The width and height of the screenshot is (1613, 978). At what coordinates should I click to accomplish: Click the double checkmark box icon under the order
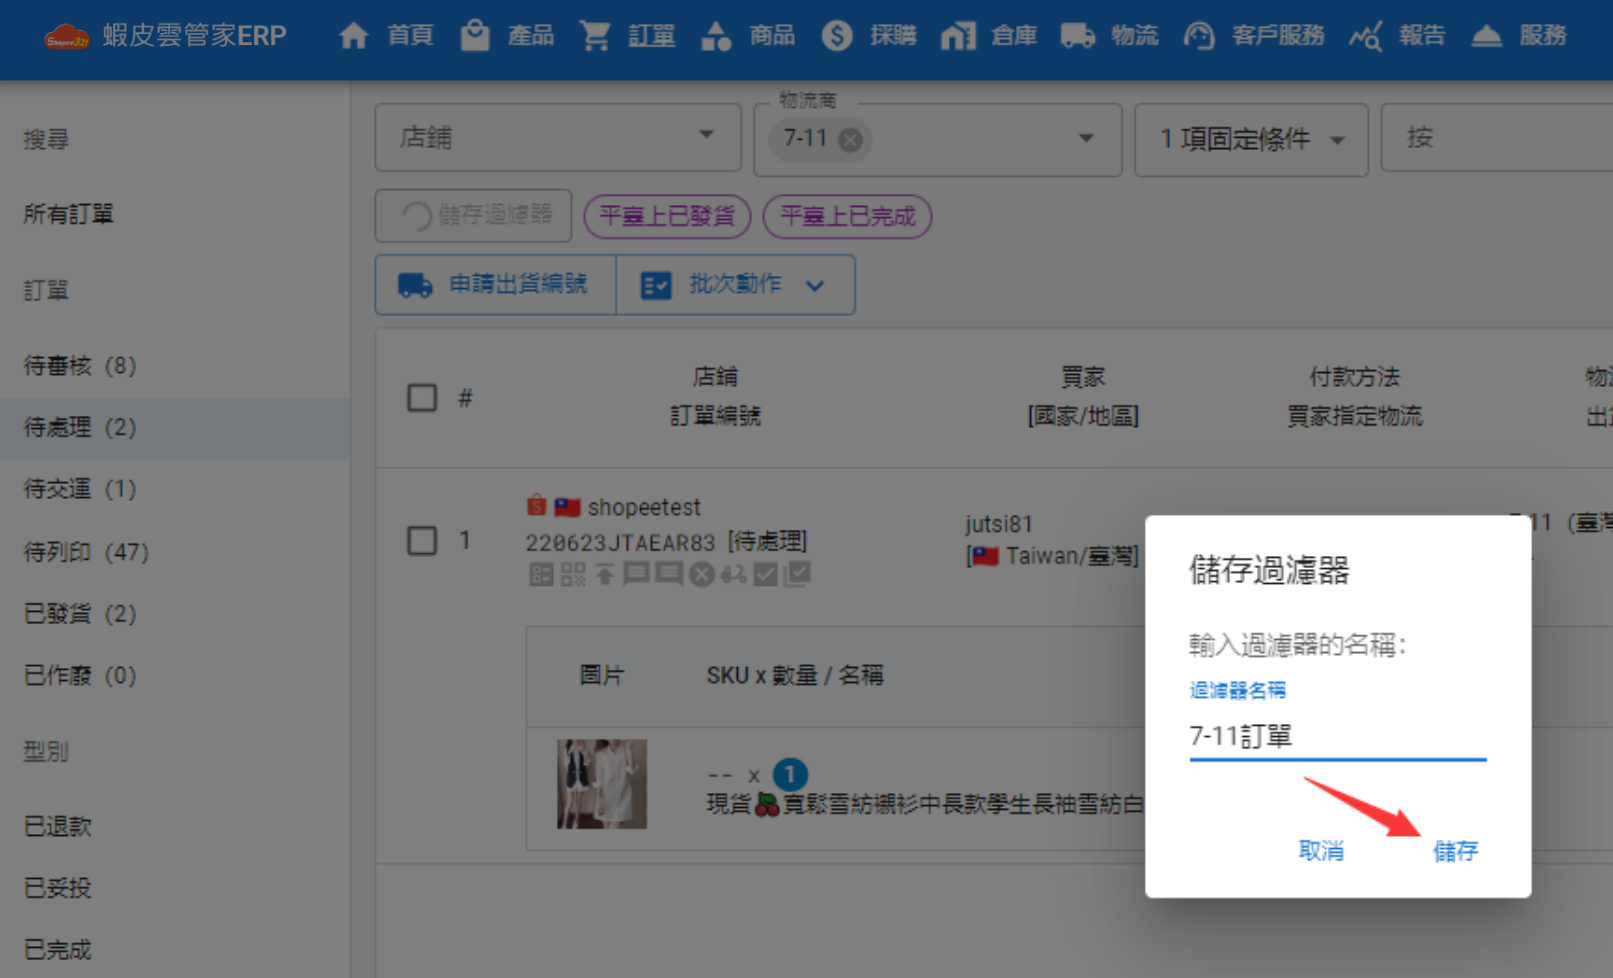797,574
